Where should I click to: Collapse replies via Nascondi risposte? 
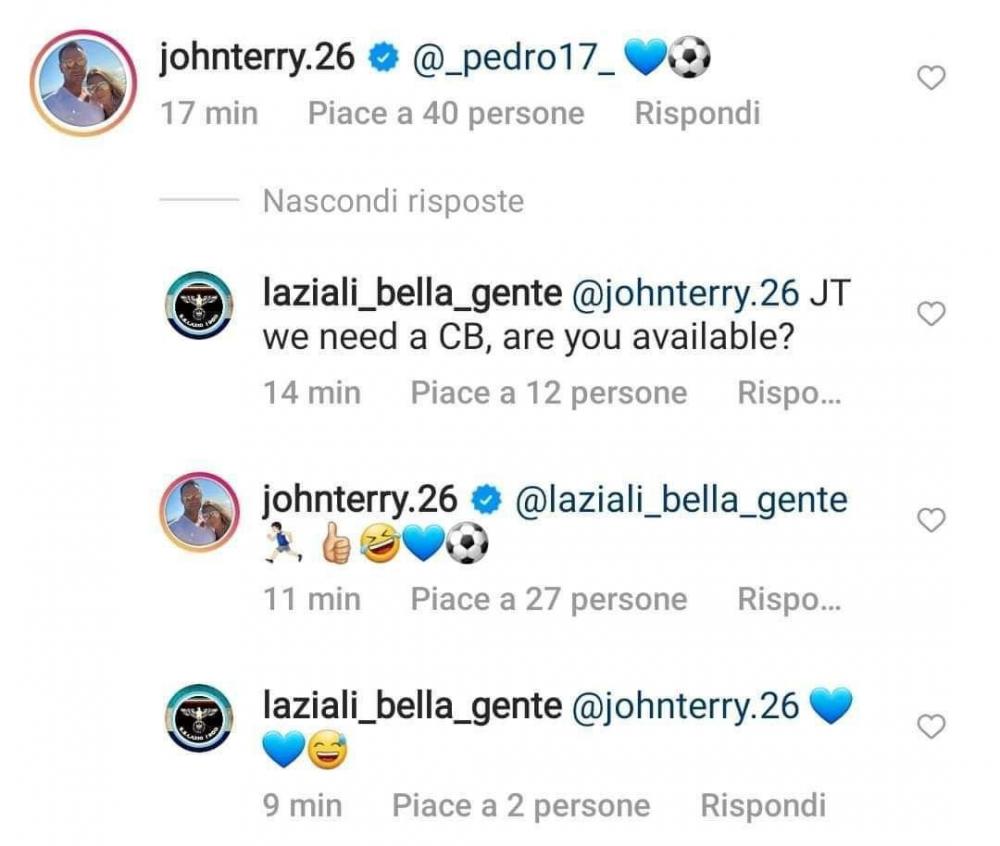pyautogui.click(x=393, y=201)
